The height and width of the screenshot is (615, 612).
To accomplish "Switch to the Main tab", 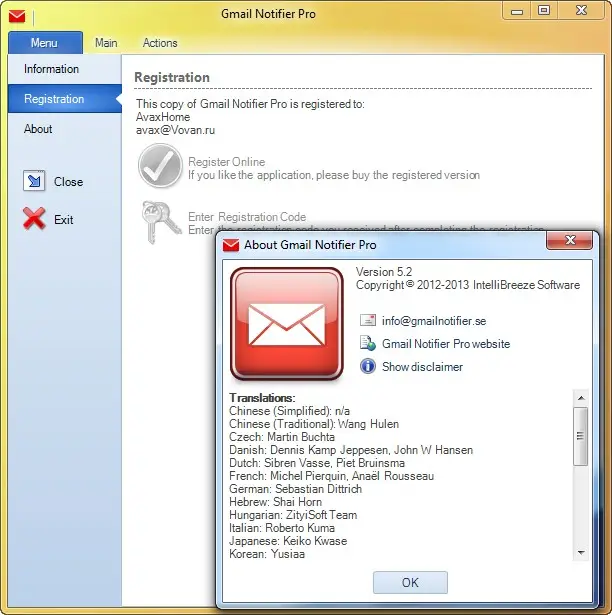I will (106, 43).
